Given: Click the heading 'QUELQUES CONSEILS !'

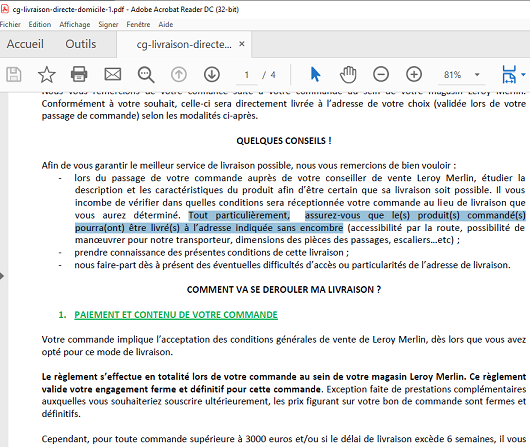Looking at the screenshot, I should pos(284,141).
